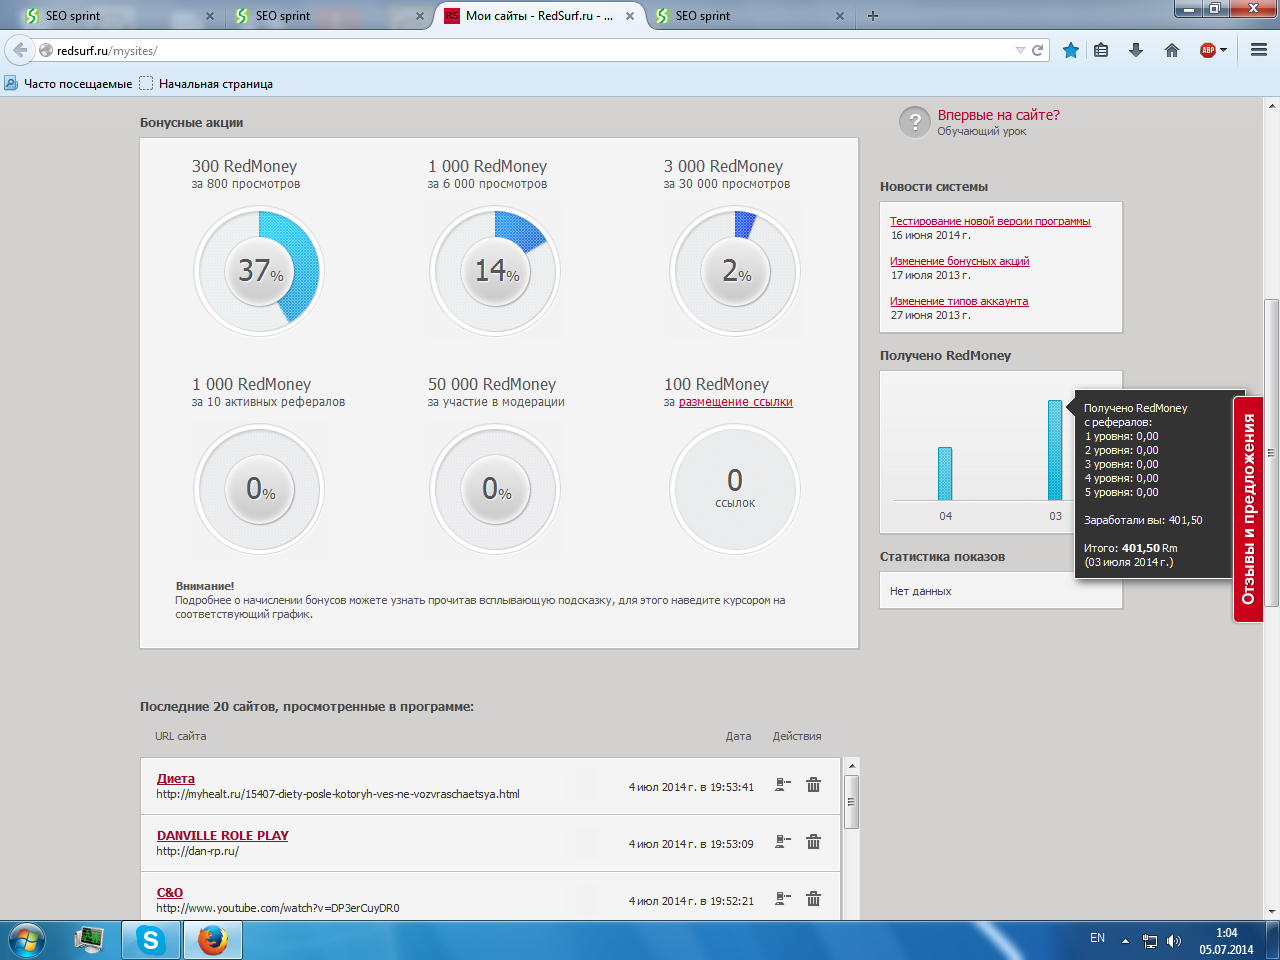The height and width of the screenshot is (960, 1280).
Task: Open the Отзывы и предложения feedback tab
Action: tap(1248, 510)
